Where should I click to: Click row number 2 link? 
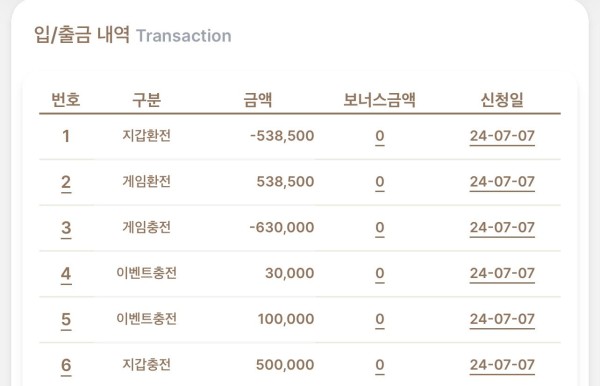click(x=66, y=182)
